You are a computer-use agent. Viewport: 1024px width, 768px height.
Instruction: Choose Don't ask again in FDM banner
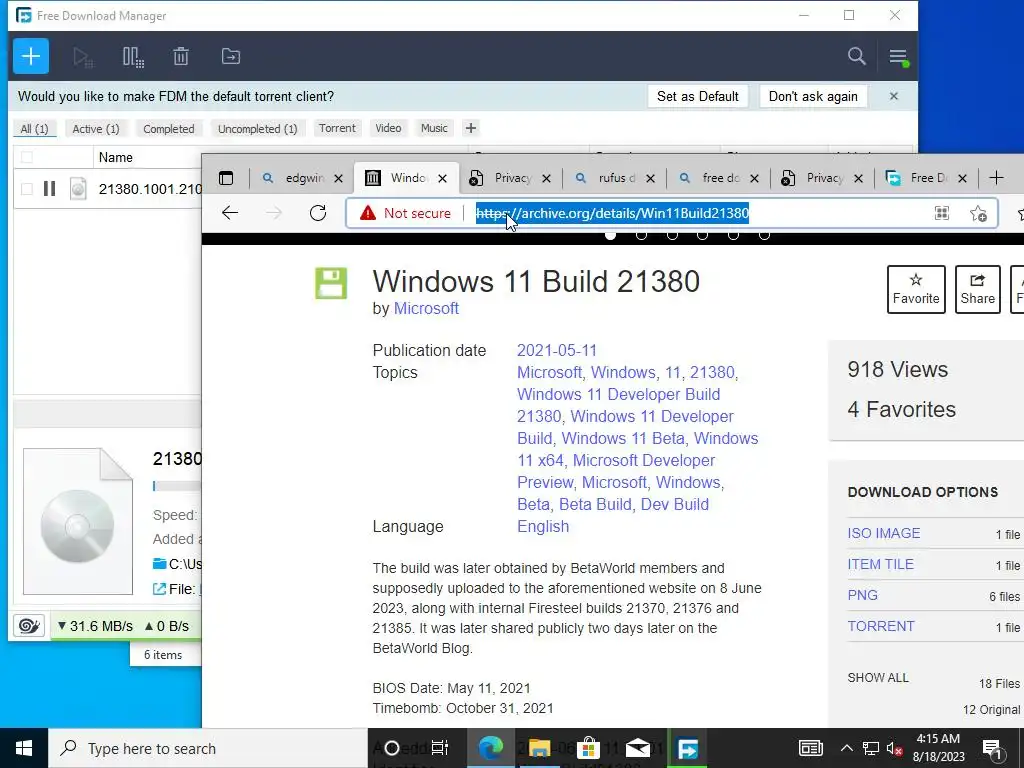tap(813, 97)
